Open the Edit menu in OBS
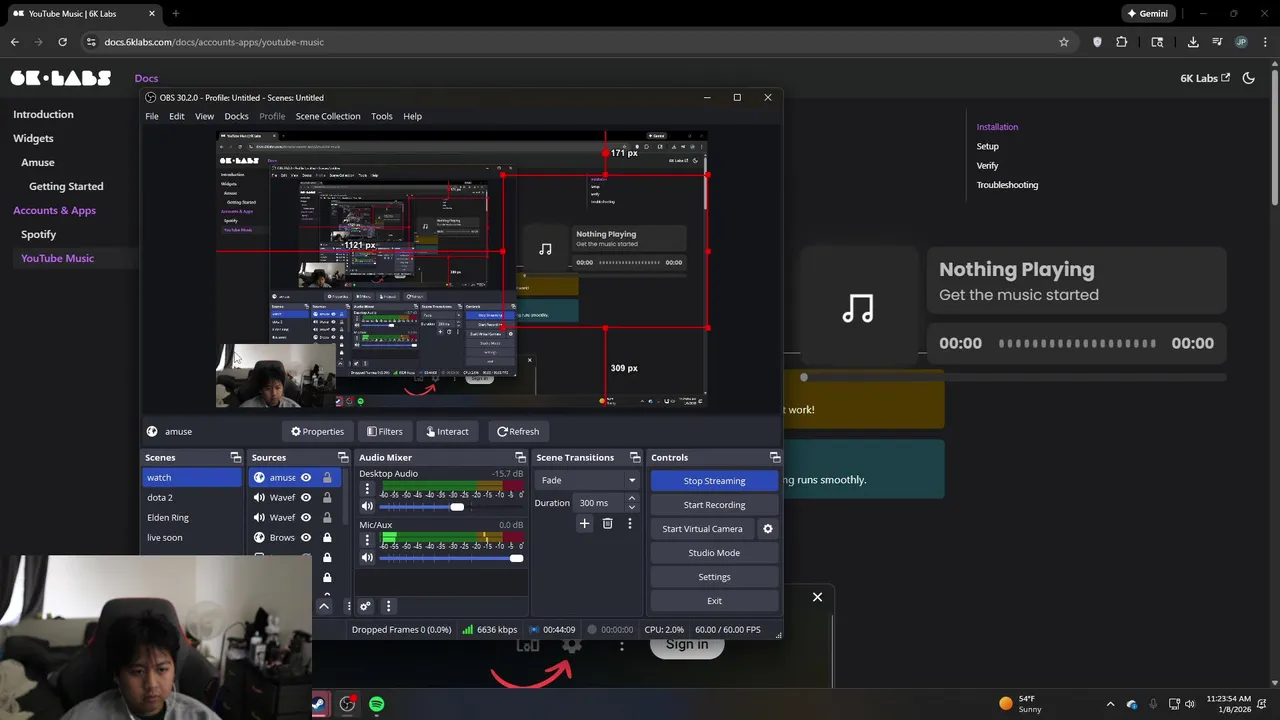The image size is (1280, 720). [x=177, y=116]
